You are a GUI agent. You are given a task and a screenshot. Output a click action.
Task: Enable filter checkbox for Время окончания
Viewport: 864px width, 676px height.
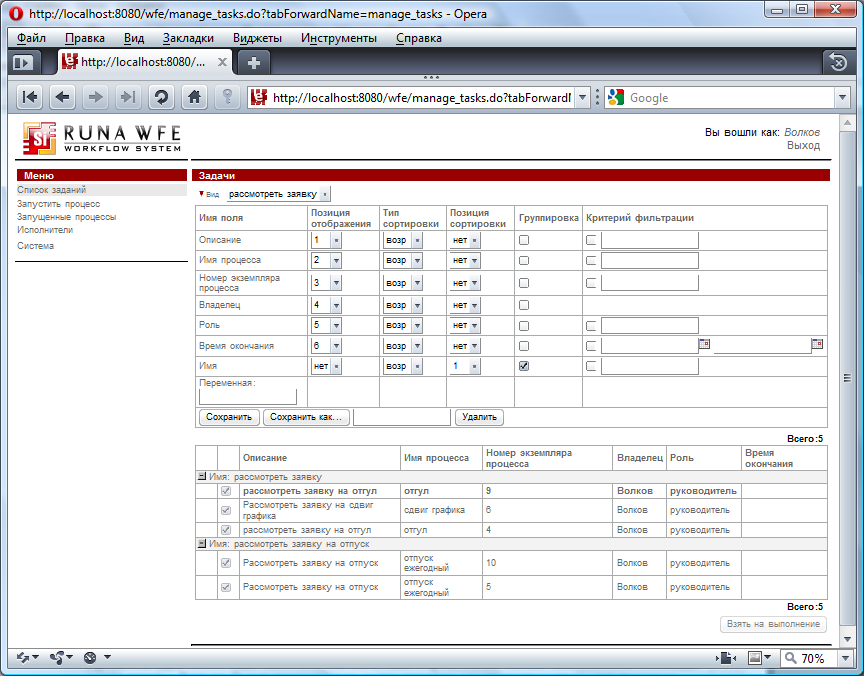(591, 346)
